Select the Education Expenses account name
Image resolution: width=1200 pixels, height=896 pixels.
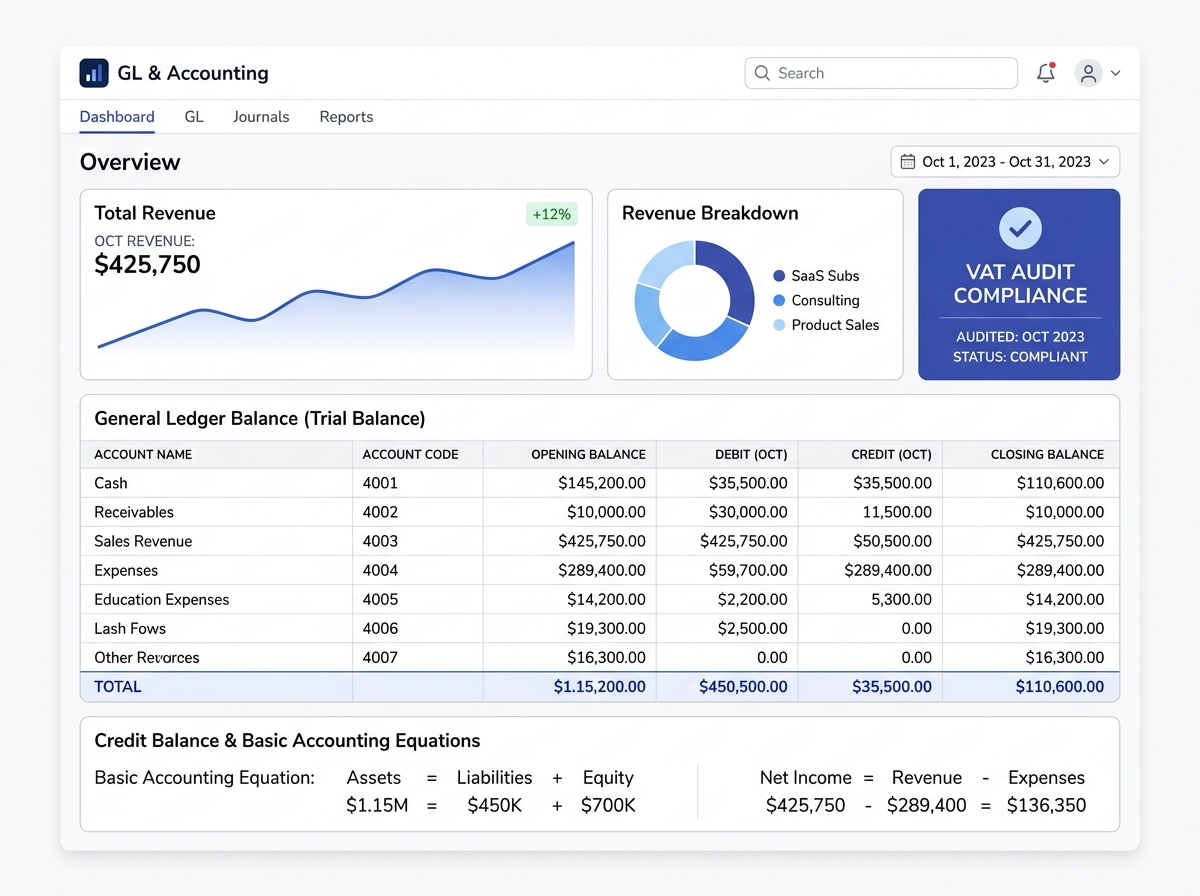click(x=162, y=599)
